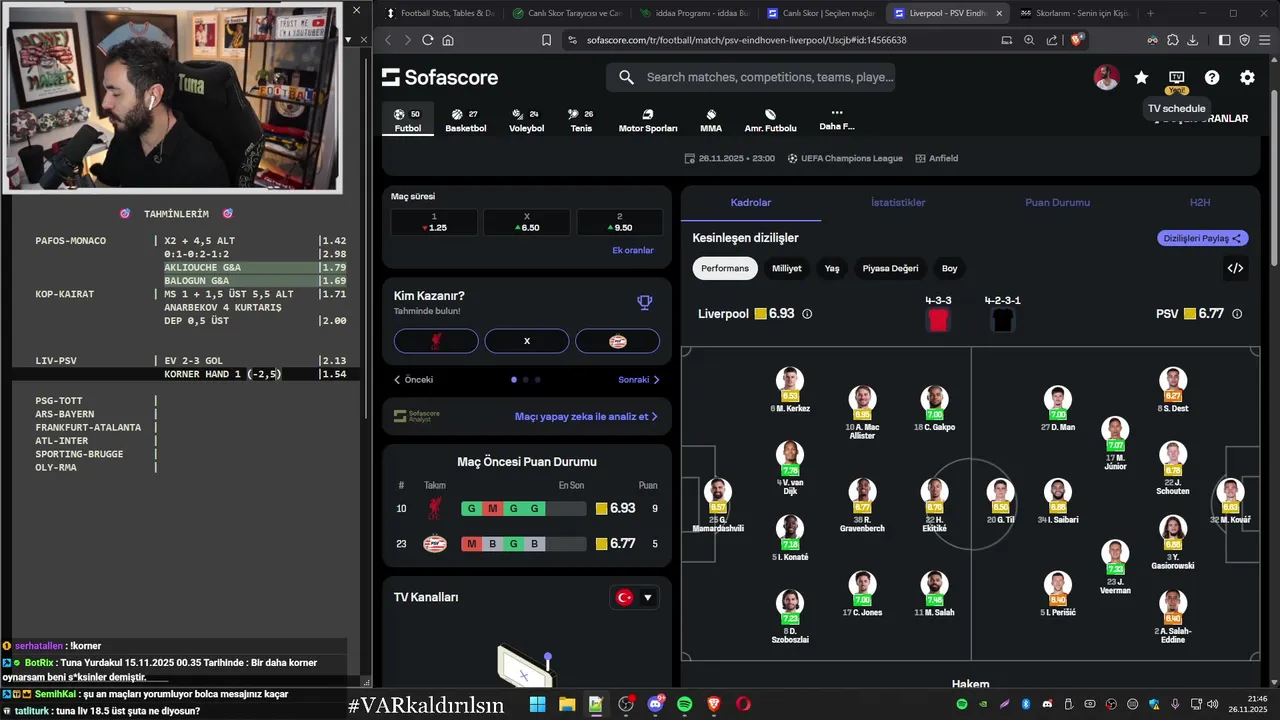Expand the Daha Fazla sports menu
Image resolution: width=1280 pixels, height=720 pixels.
point(837,119)
